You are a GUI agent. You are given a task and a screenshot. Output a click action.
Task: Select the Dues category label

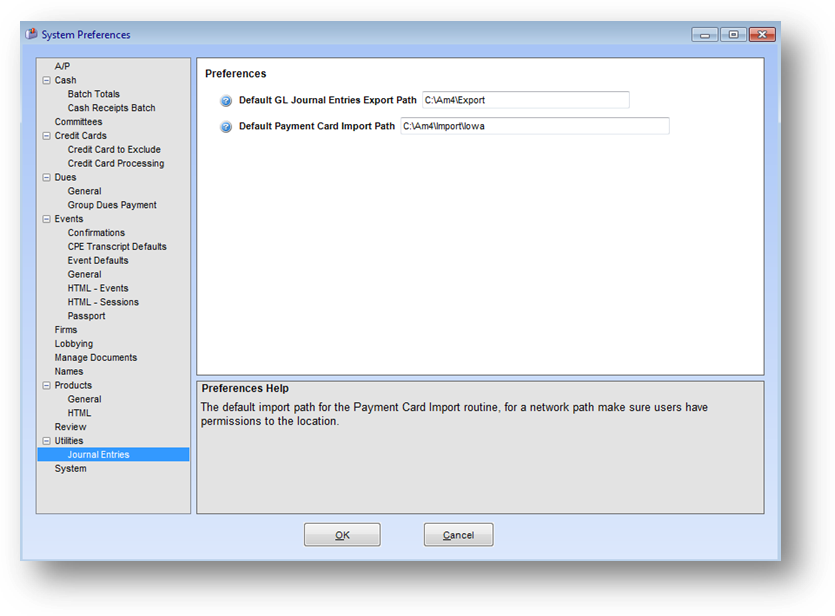[66, 177]
